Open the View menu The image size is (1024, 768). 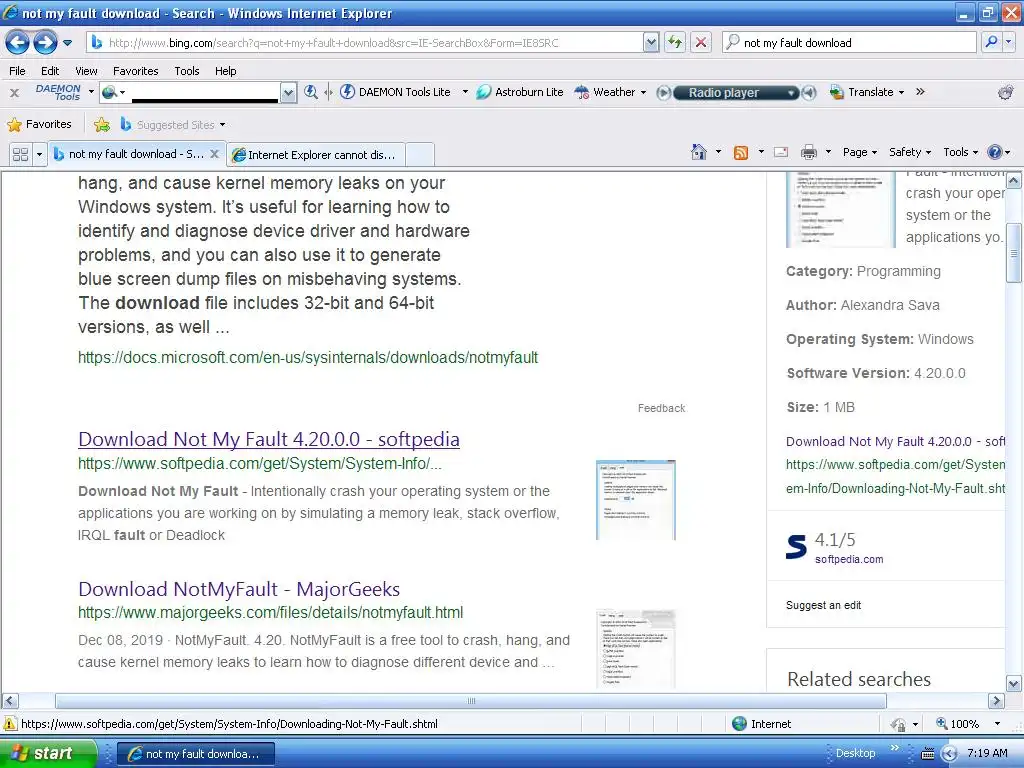pyautogui.click(x=86, y=71)
